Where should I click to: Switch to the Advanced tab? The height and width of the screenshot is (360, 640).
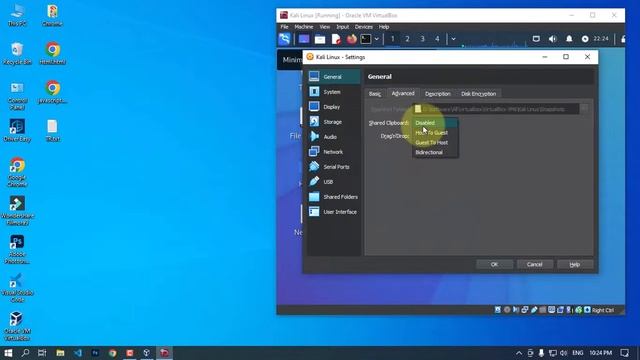(403, 93)
